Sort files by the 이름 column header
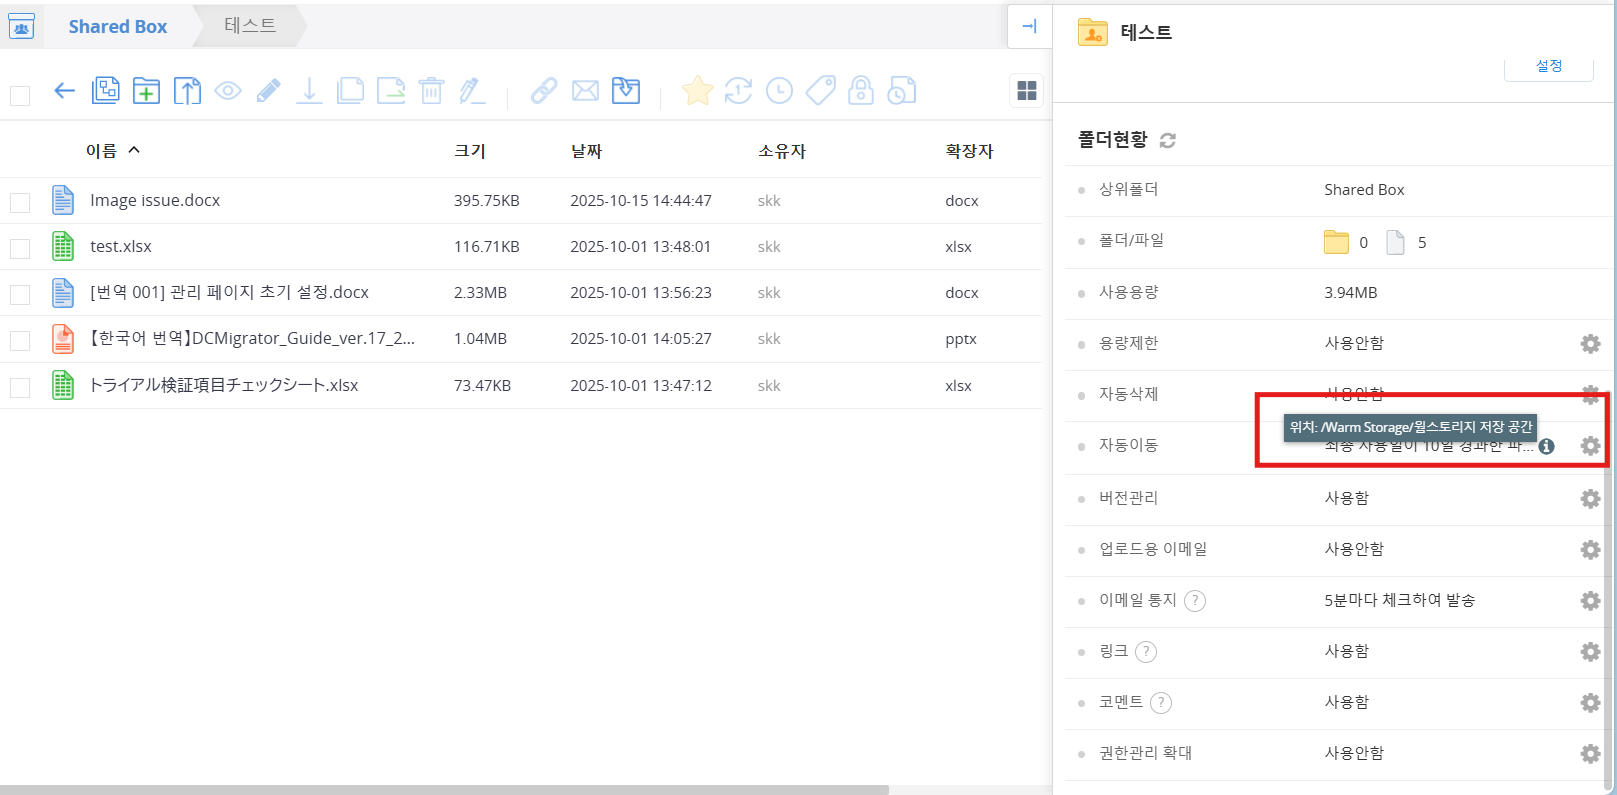 102,151
